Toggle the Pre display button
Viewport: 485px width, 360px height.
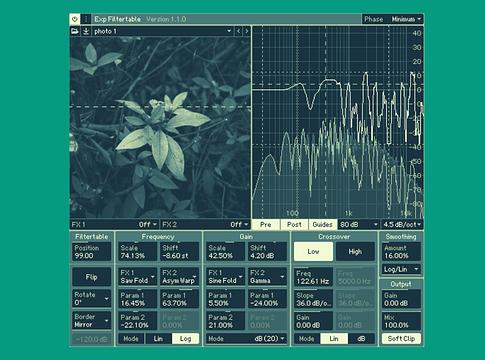(266, 225)
